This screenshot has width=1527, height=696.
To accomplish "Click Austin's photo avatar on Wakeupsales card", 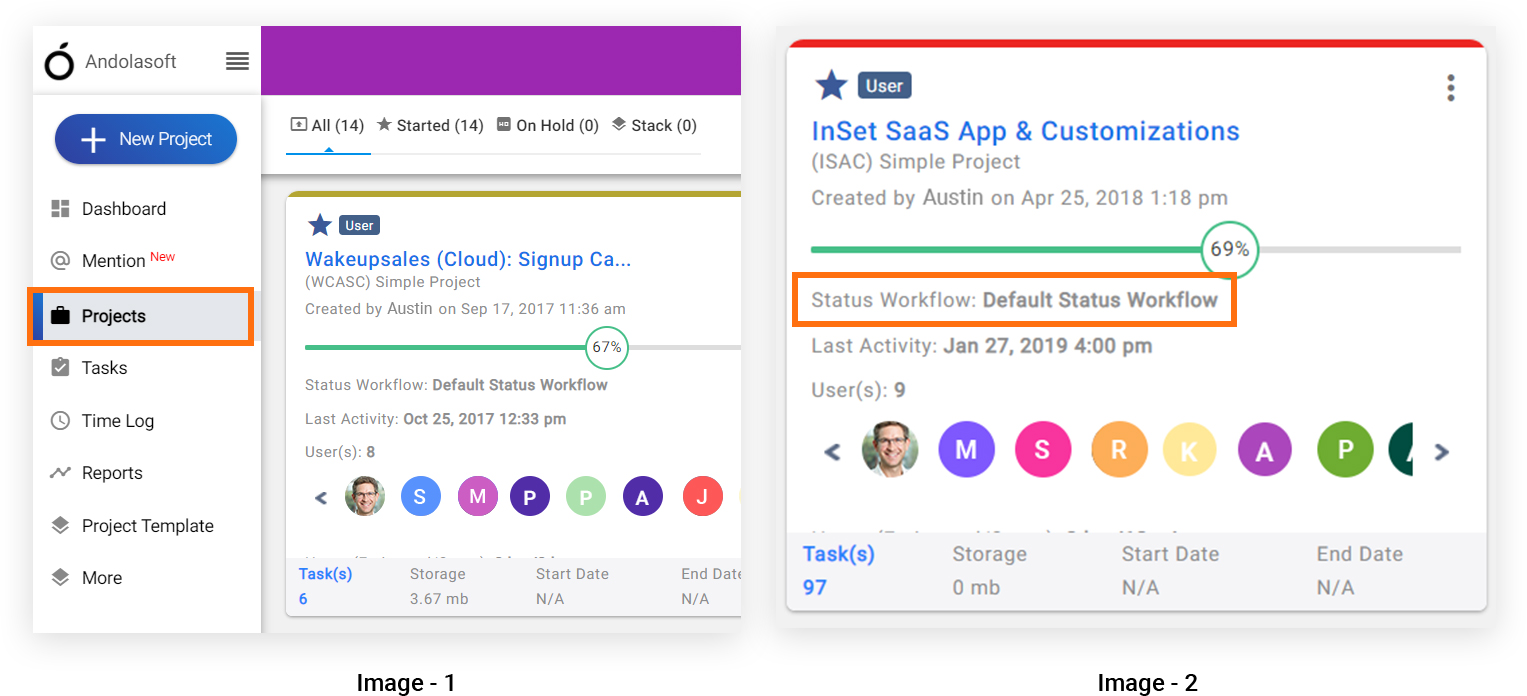I will click(365, 496).
